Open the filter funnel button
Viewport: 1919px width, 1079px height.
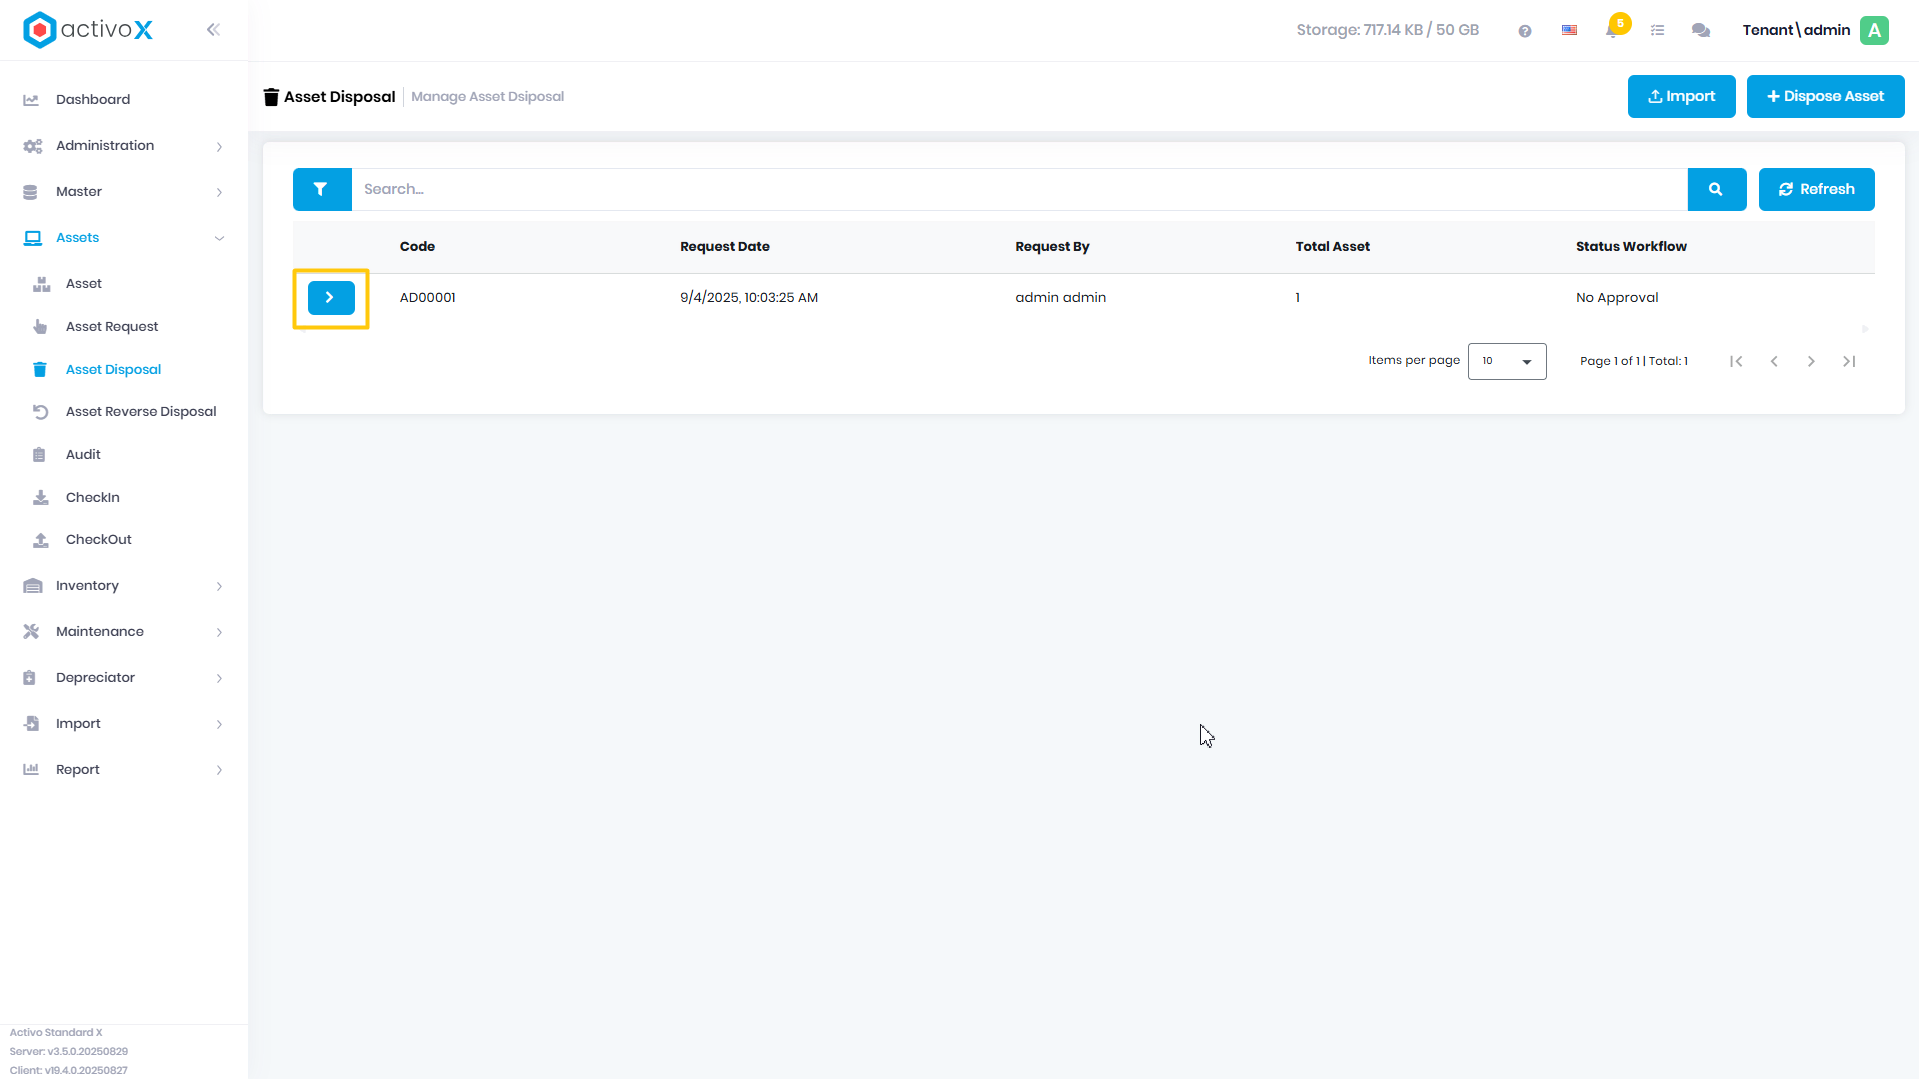coord(321,189)
